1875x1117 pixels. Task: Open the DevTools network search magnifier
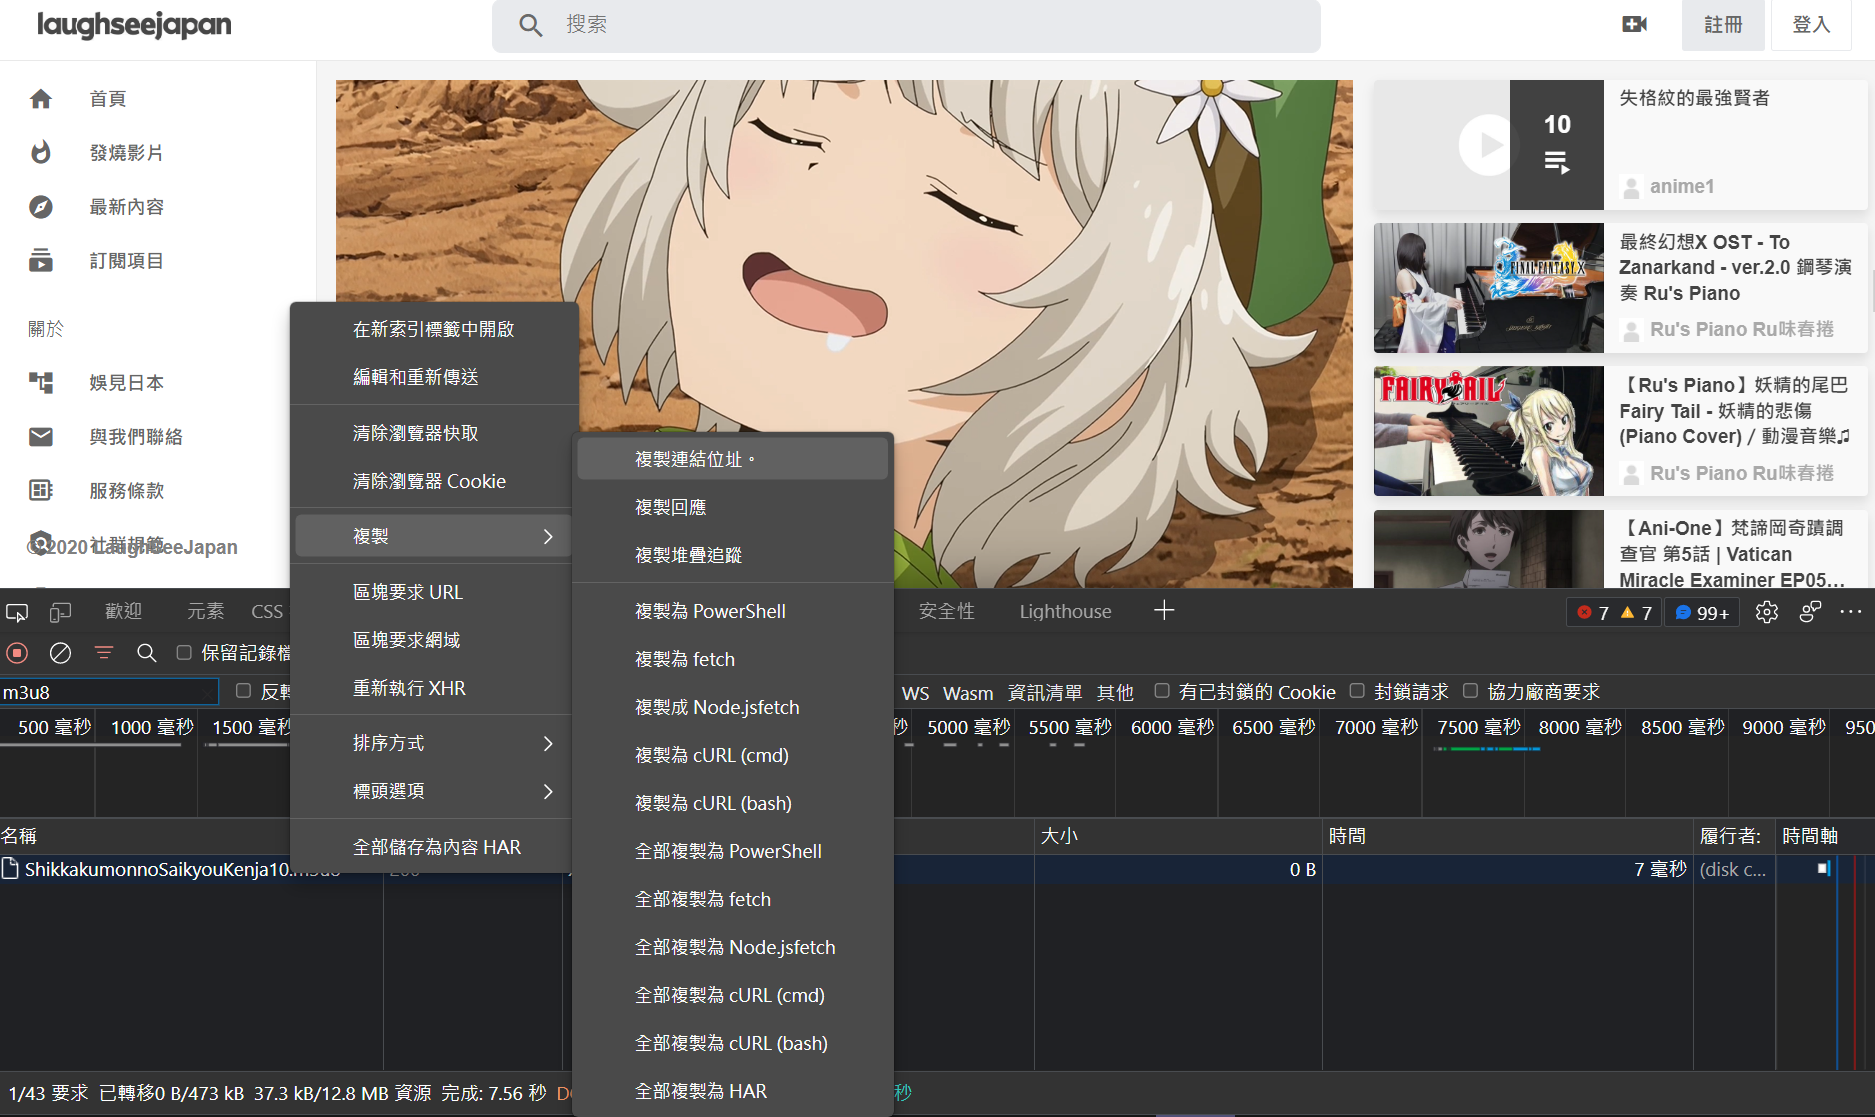pyautogui.click(x=146, y=653)
